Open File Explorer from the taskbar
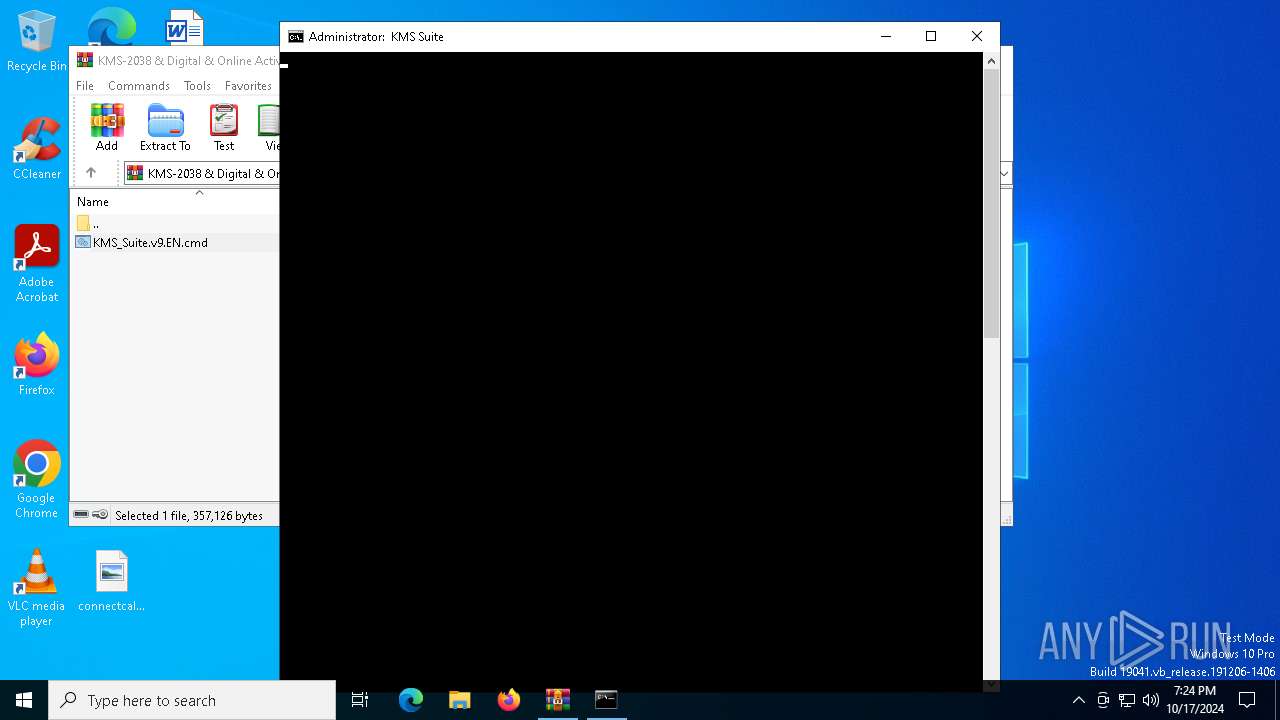 pos(460,700)
